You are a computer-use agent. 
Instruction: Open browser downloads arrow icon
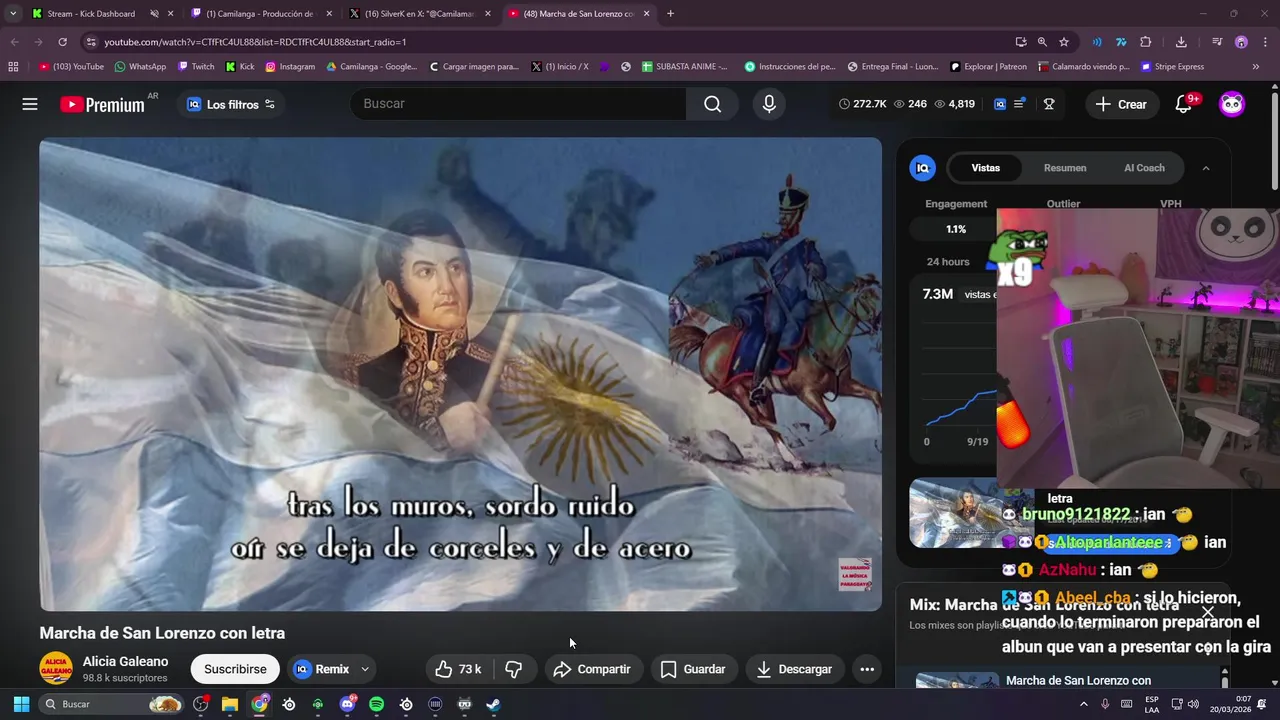[1181, 42]
